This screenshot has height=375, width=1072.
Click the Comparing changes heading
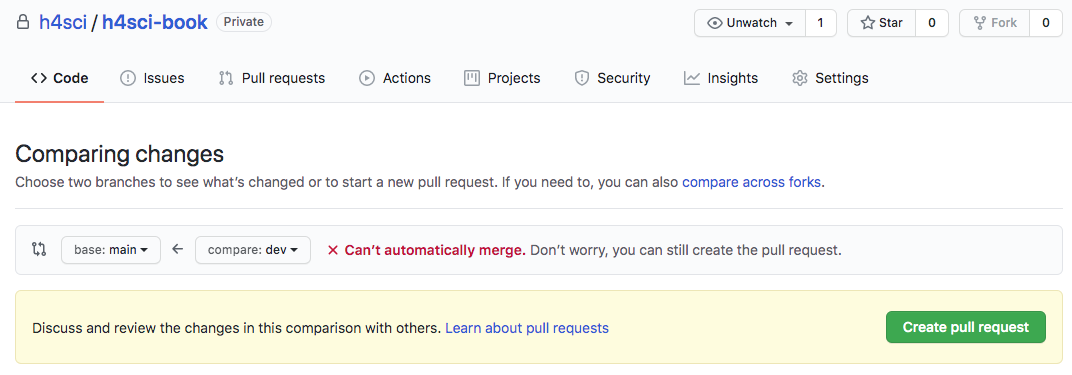(120, 154)
